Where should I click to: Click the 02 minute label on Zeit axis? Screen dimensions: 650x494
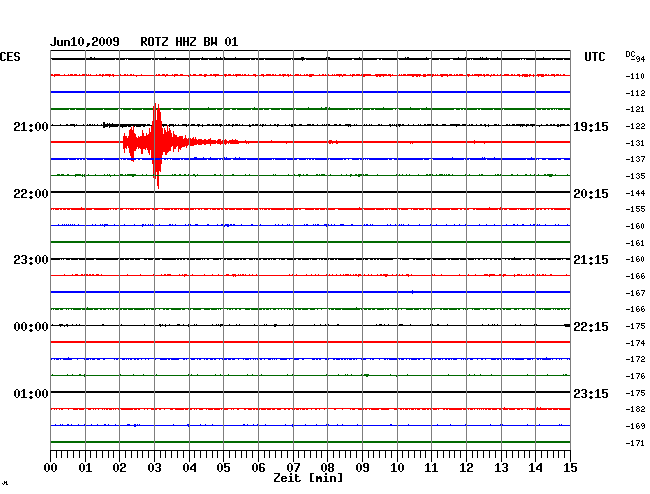click(x=119, y=468)
